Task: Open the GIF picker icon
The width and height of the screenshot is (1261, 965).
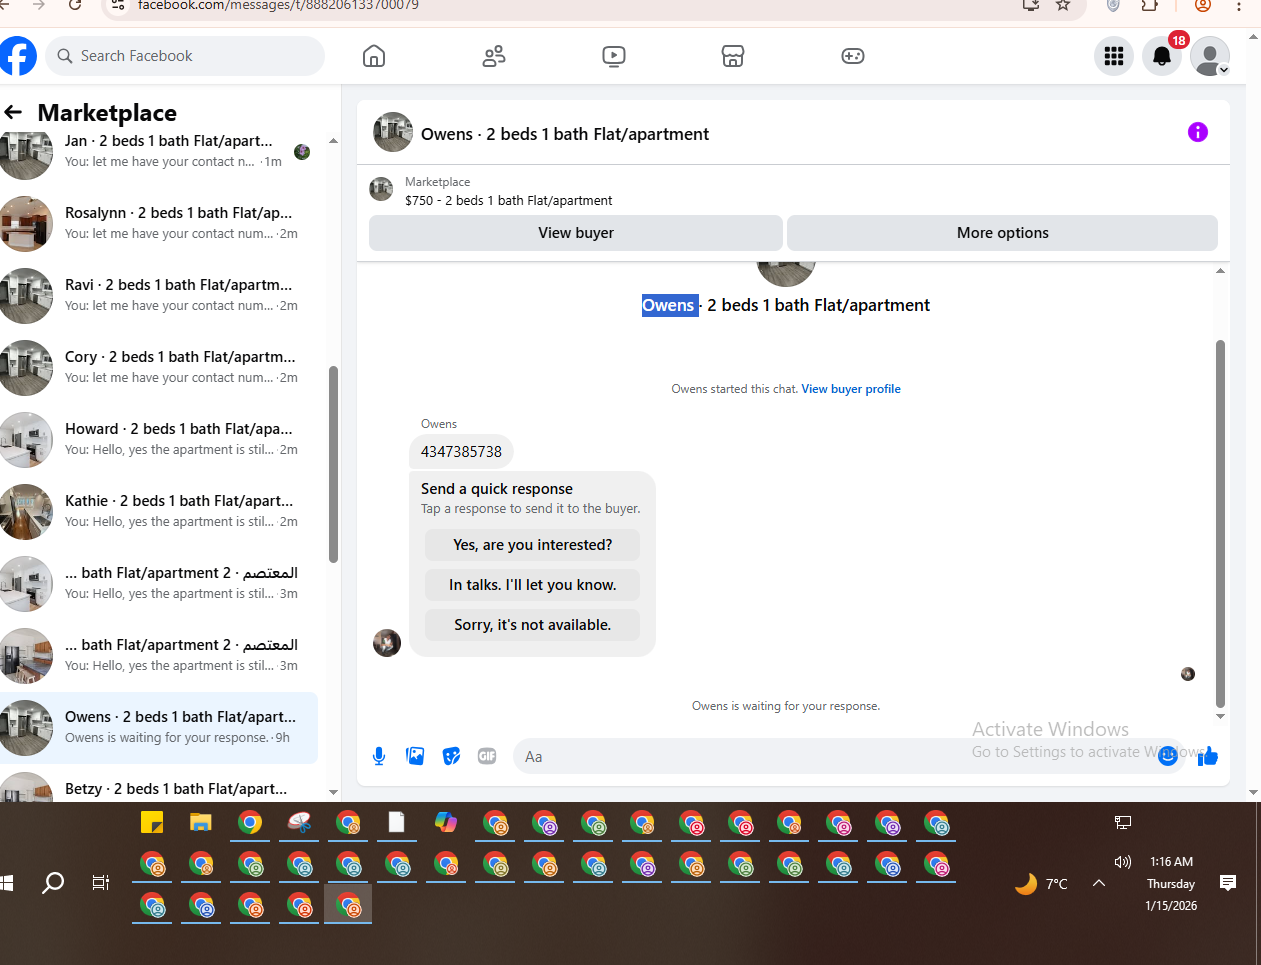Action: [487, 756]
